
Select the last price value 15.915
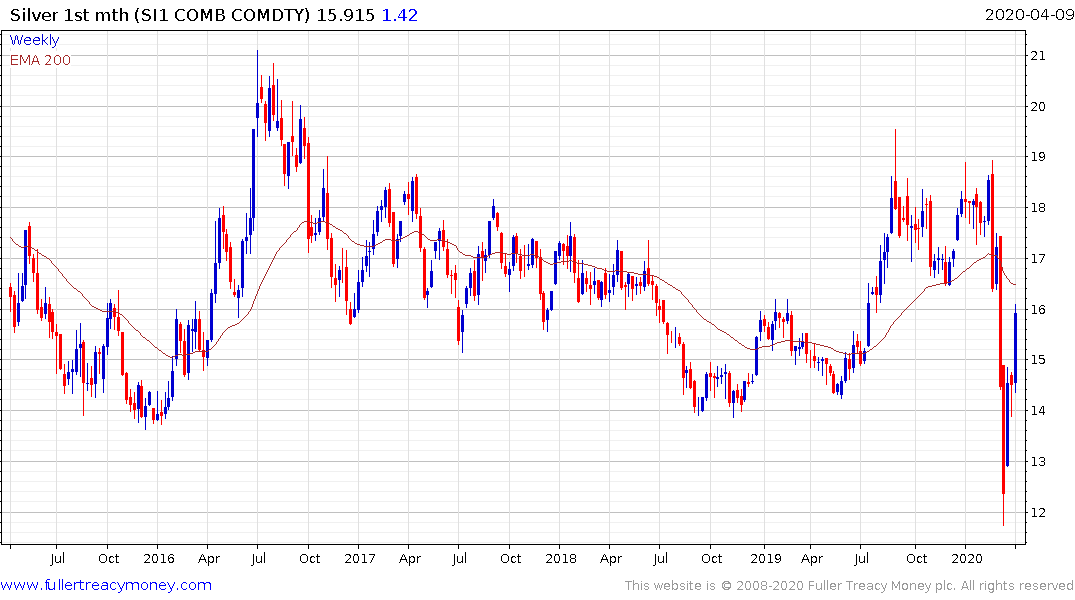tap(346, 15)
